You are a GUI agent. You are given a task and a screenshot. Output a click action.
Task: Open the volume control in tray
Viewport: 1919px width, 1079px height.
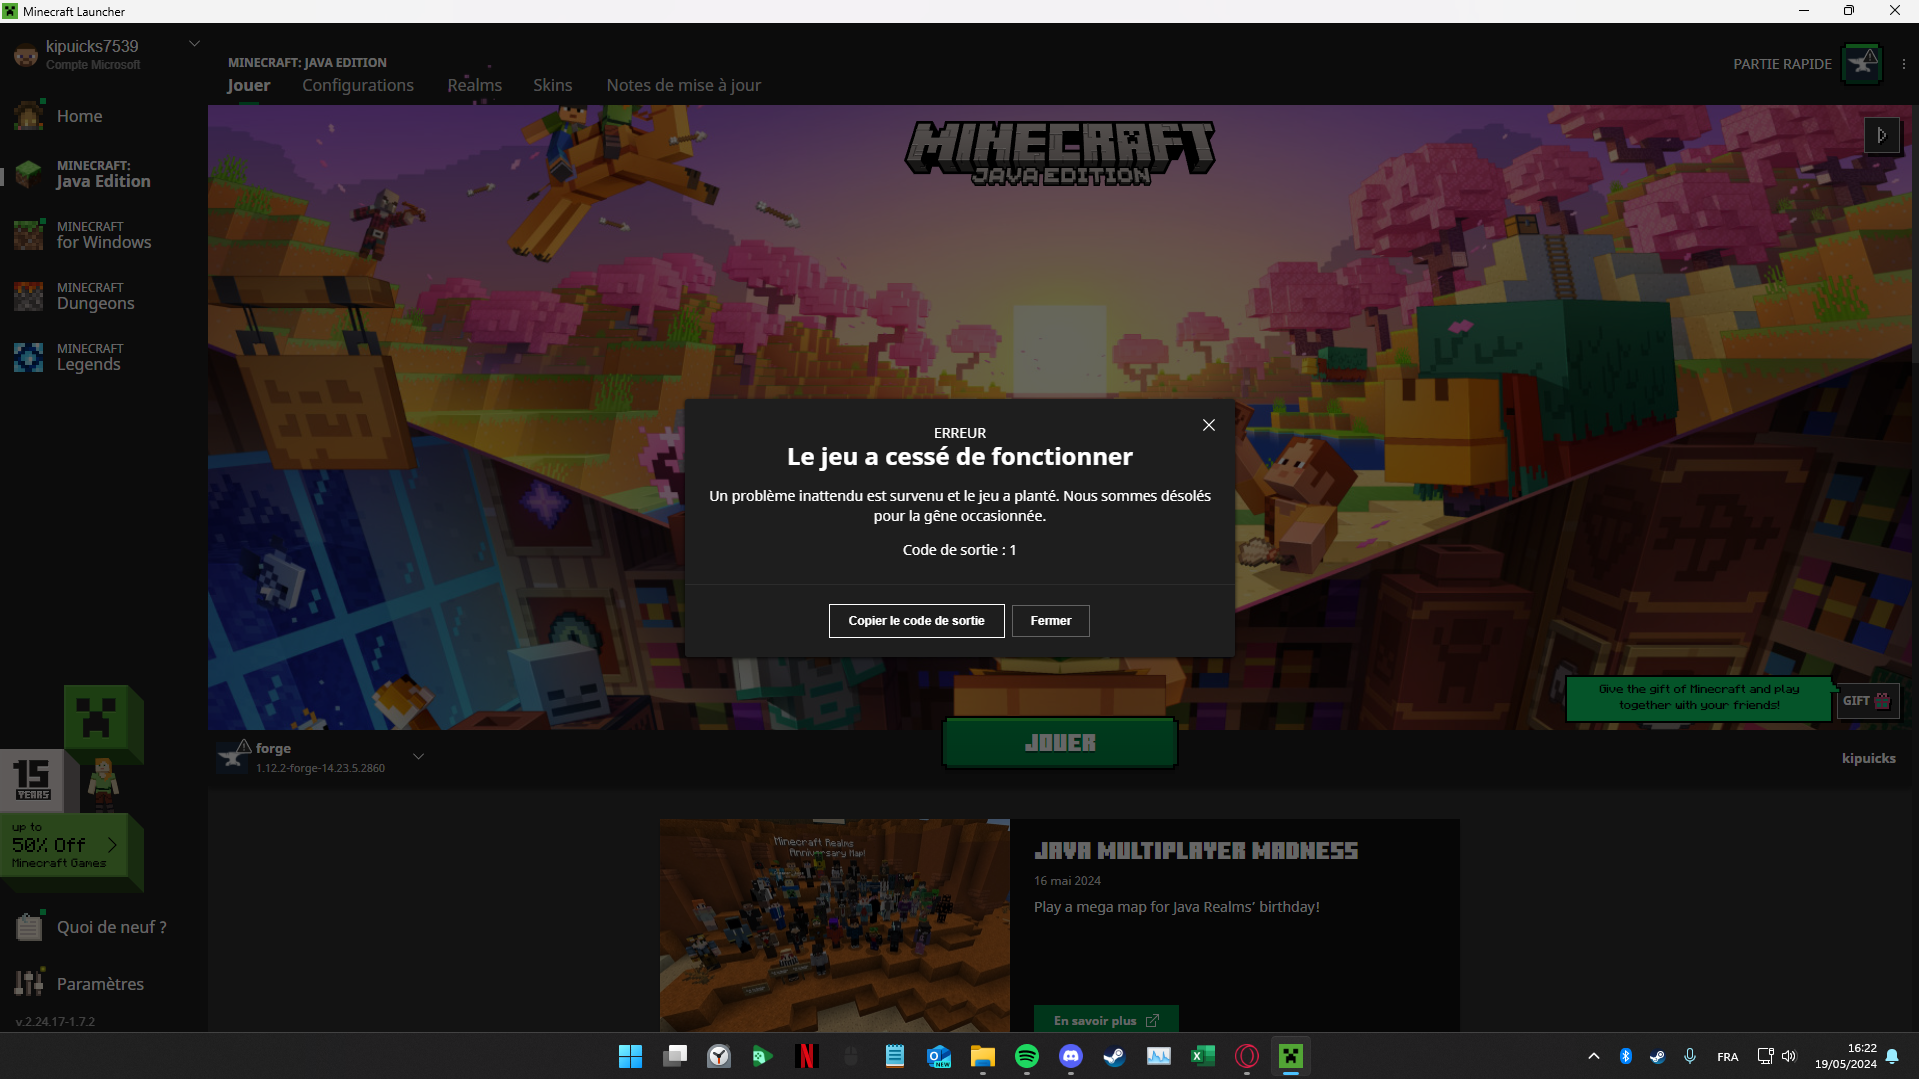(x=1788, y=1056)
